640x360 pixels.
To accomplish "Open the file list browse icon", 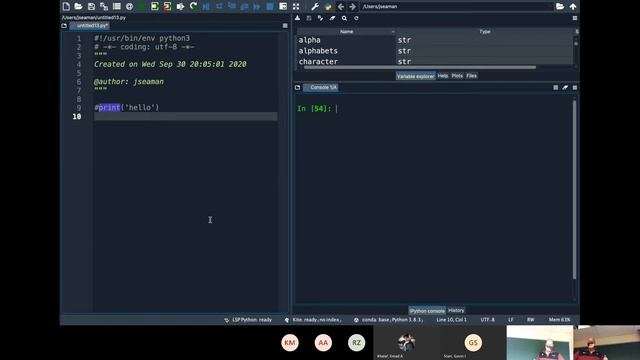I will point(117,6).
